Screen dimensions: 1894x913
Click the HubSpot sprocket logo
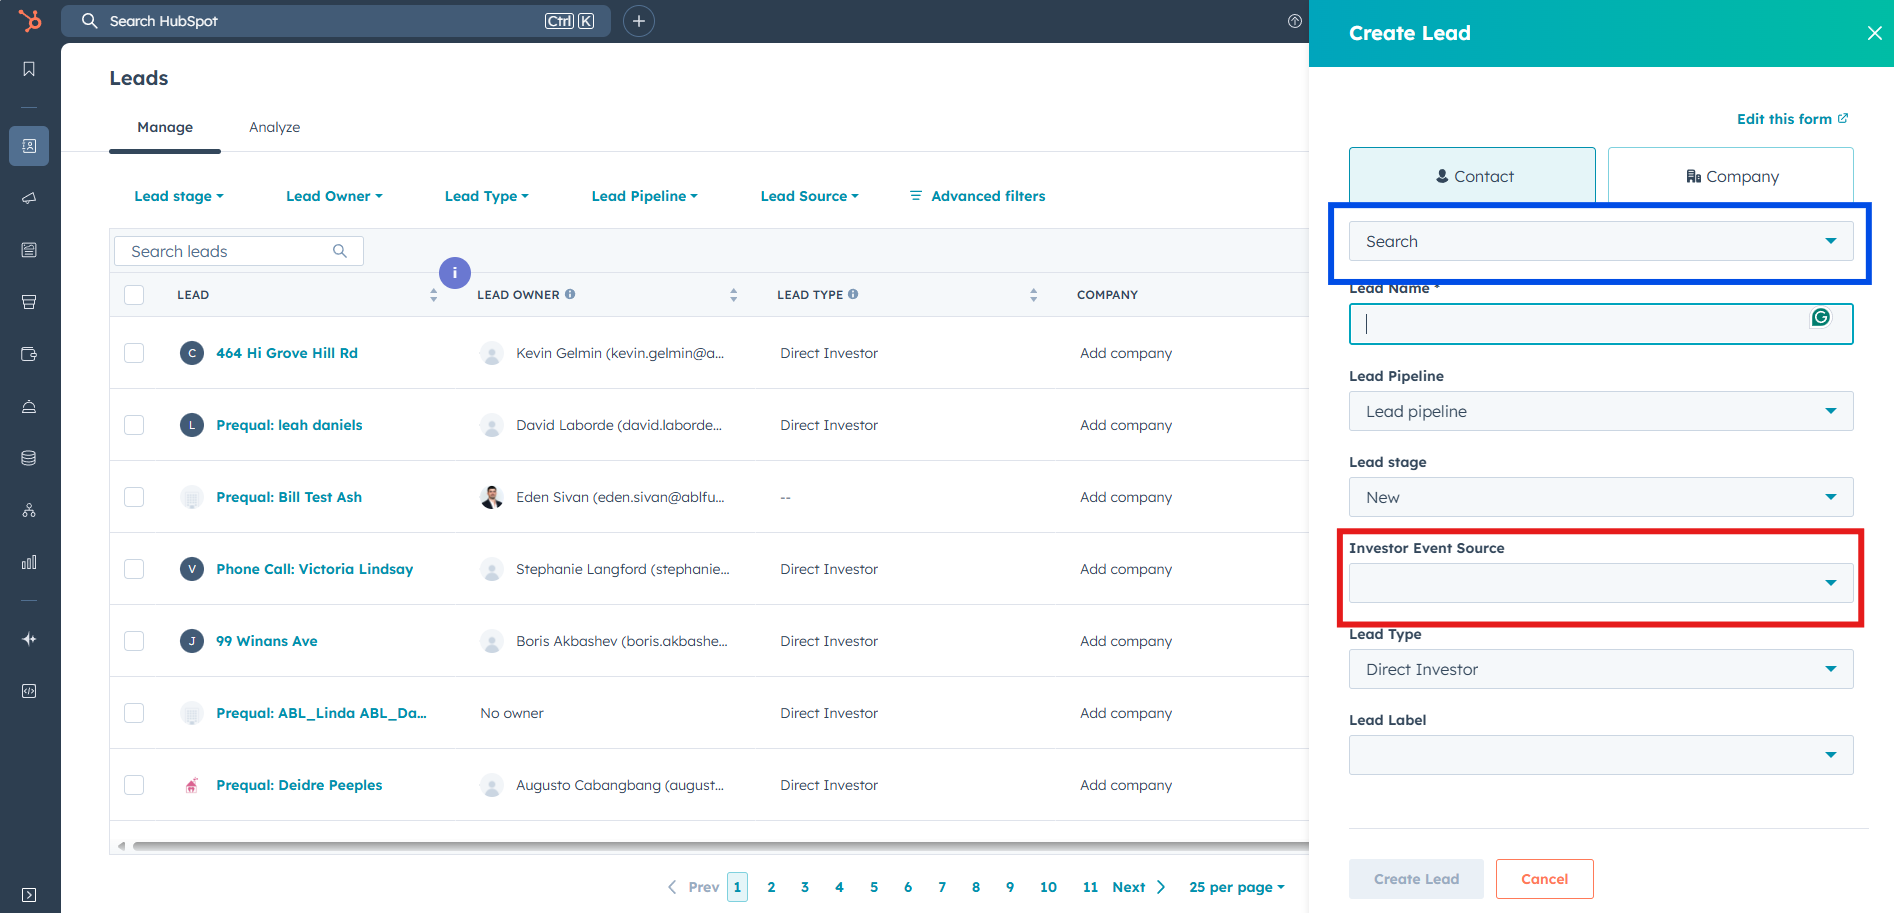point(30,20)
